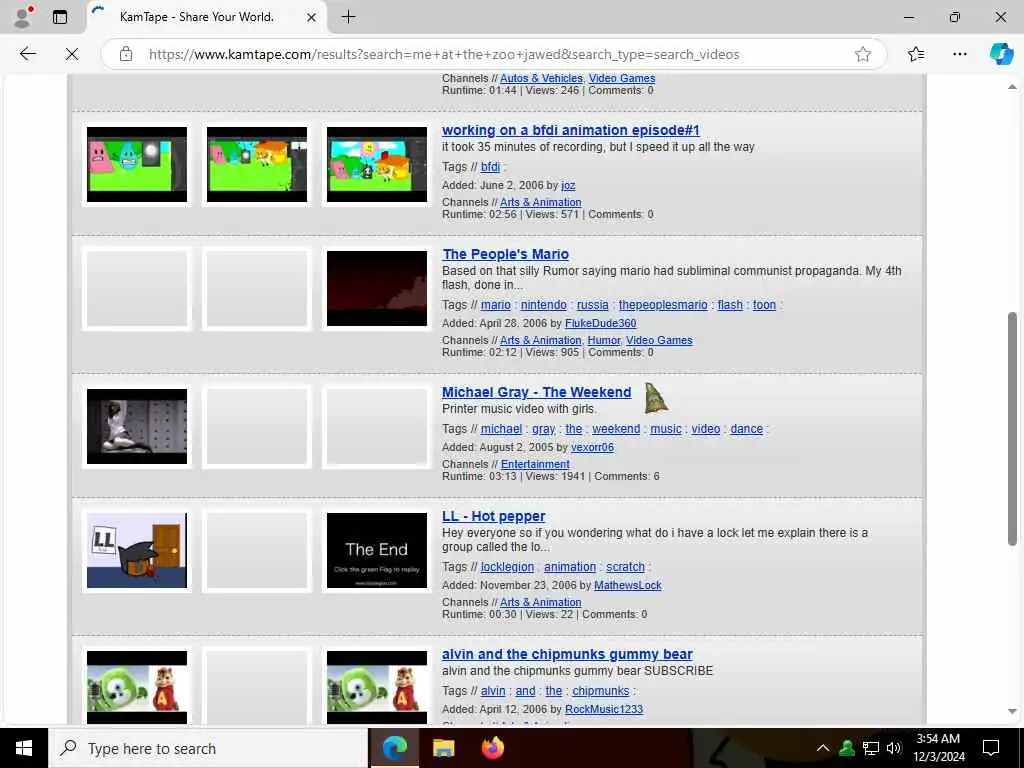
Task: Close the KamTape tab
Action: [312, 18]
